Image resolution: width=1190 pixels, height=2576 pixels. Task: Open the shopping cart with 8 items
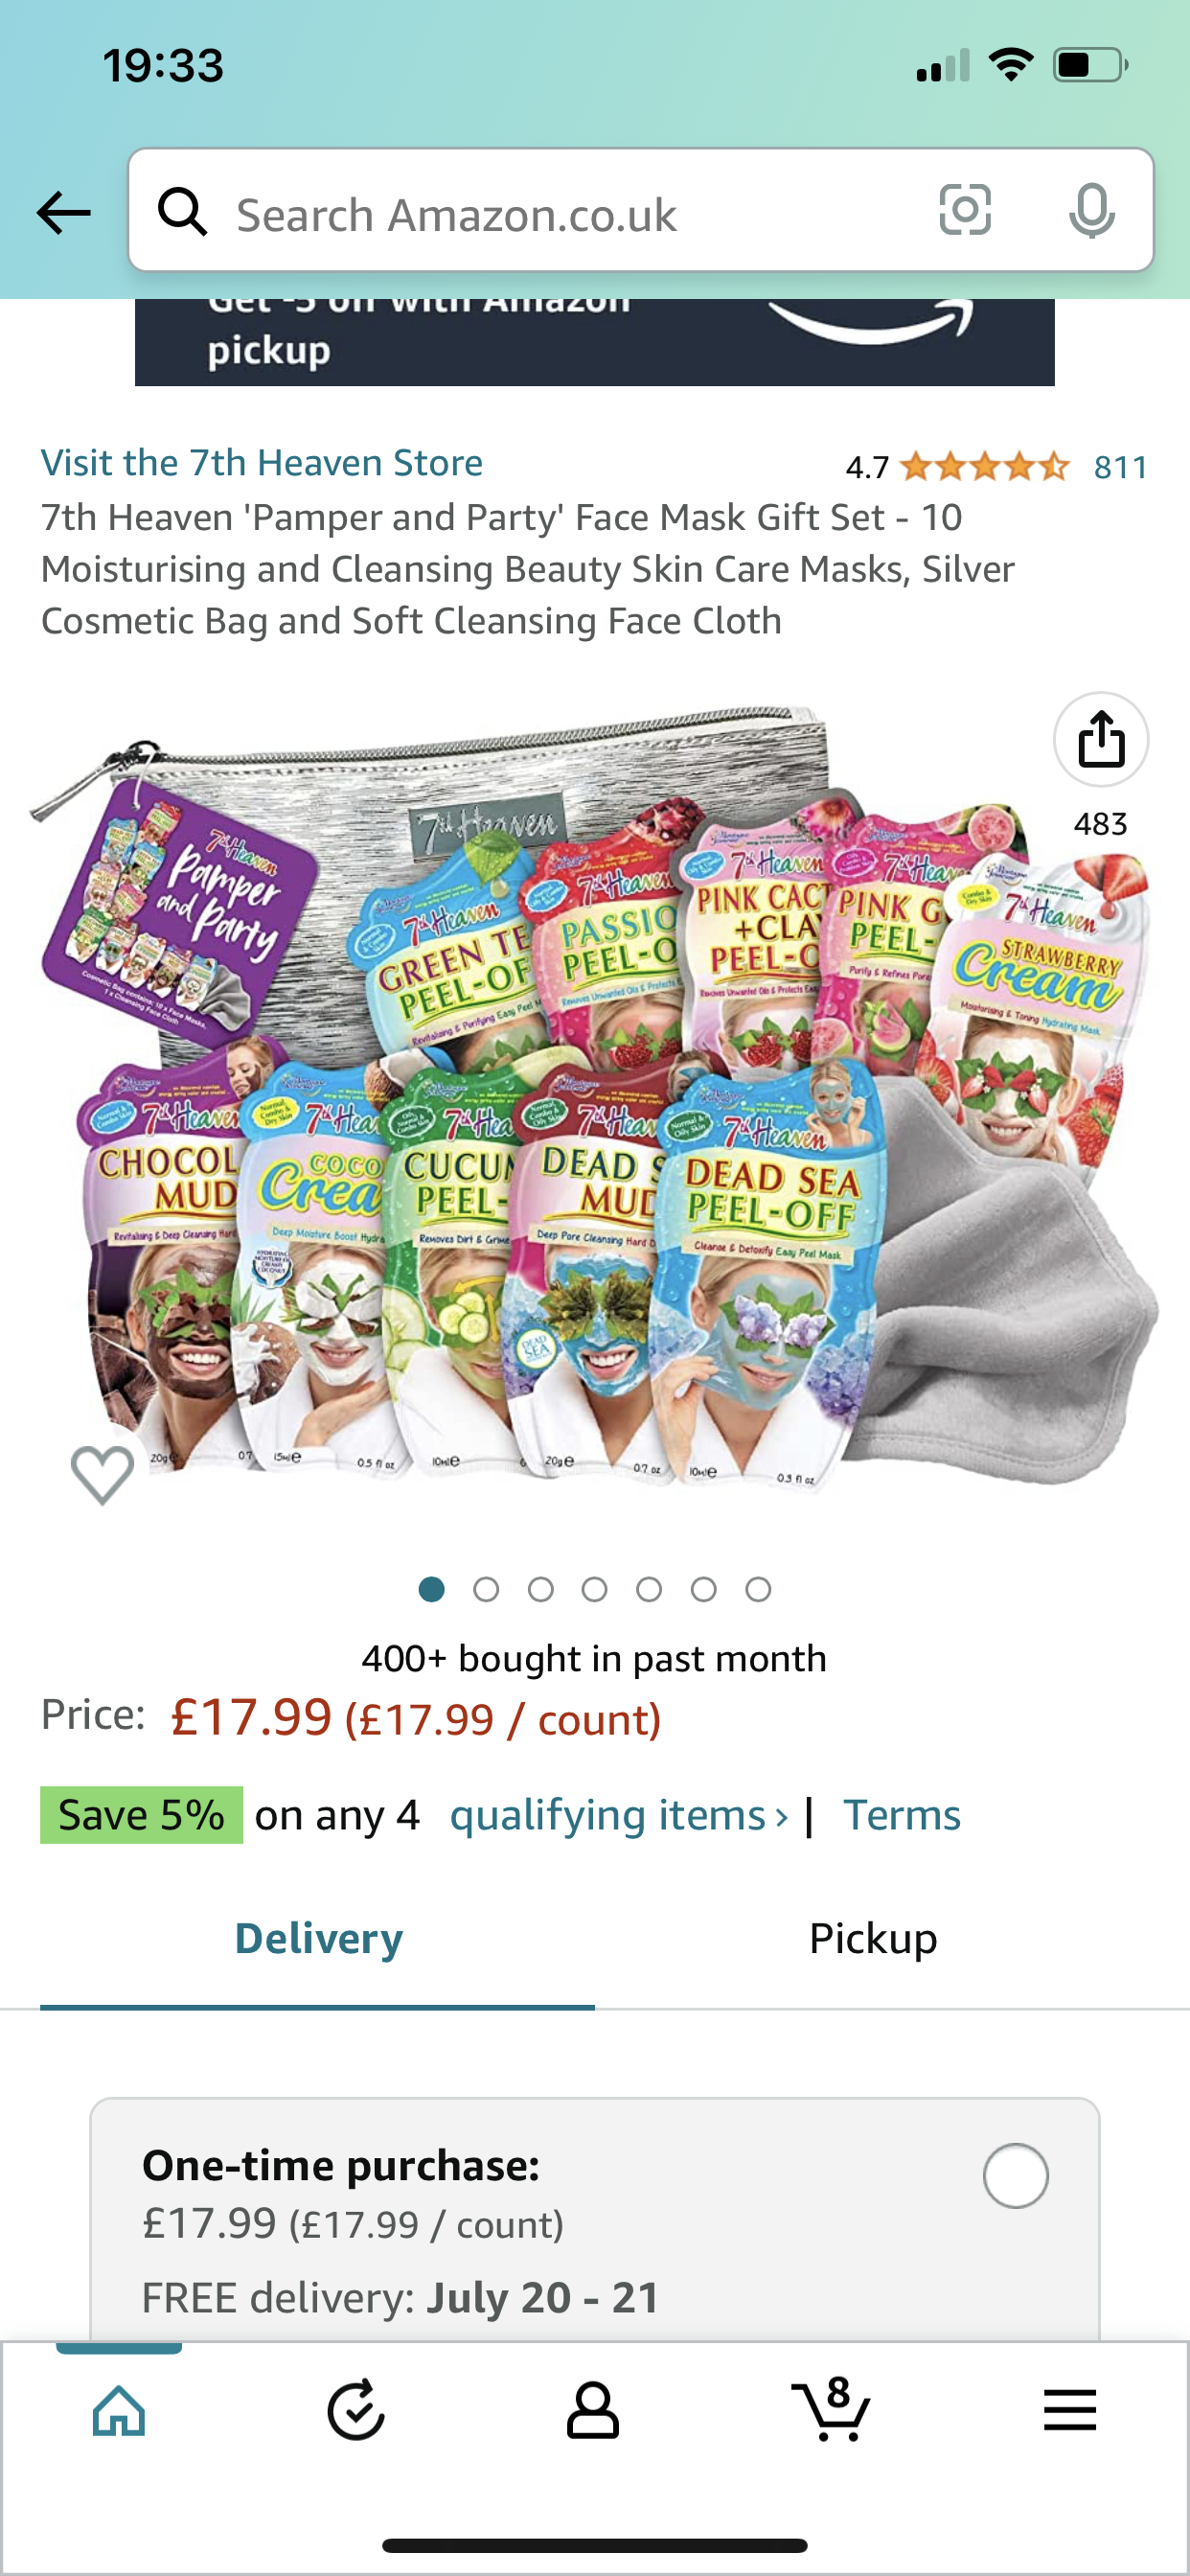pyautogui.click(x=830, y=2410)
